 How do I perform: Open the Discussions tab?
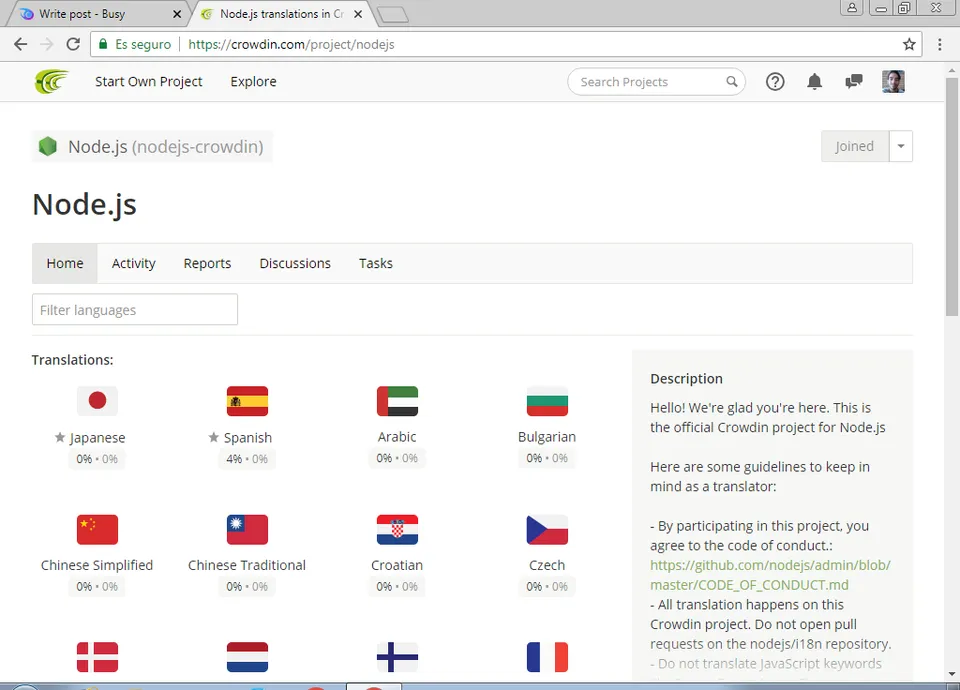(295, 263)
